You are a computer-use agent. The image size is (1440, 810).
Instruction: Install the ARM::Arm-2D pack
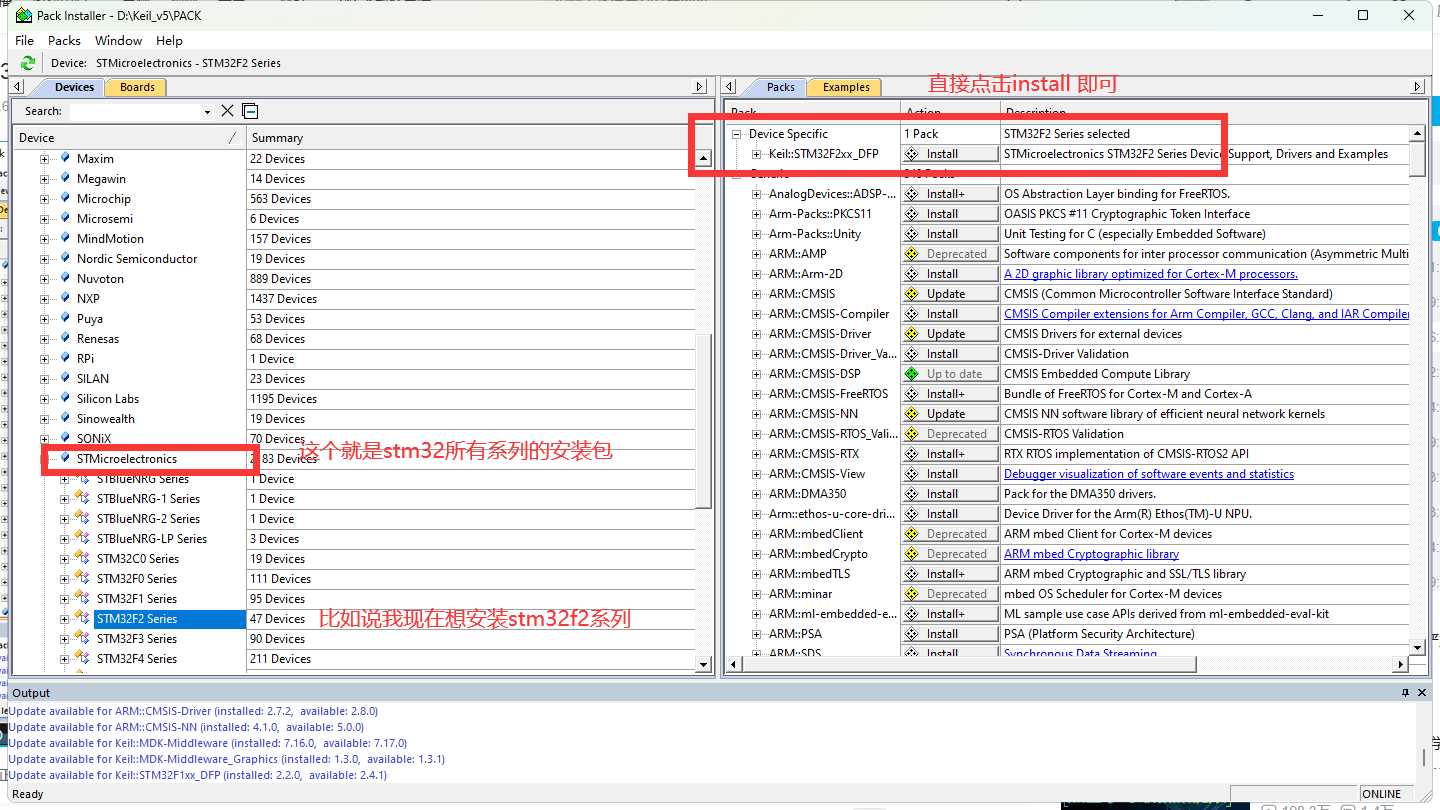point(950,274)
